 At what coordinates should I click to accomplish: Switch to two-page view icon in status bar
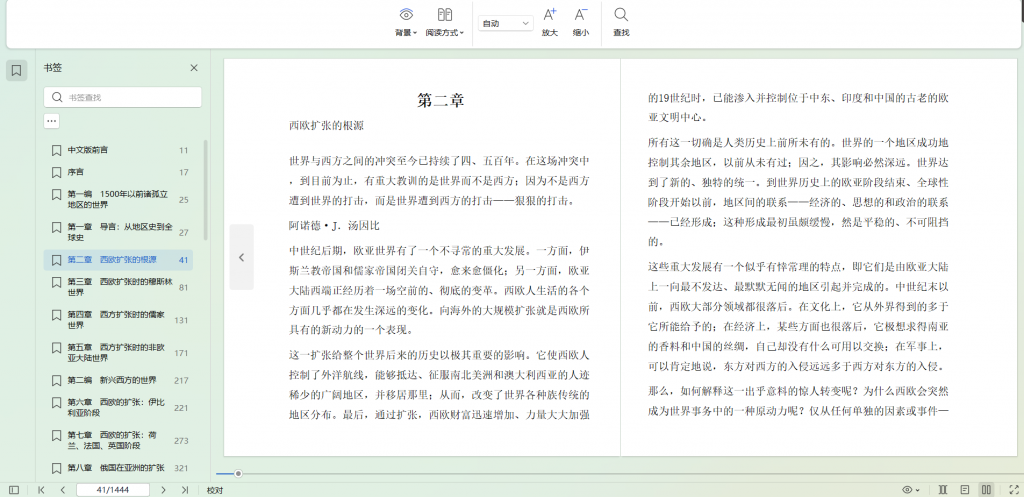(x=986, y=490)
